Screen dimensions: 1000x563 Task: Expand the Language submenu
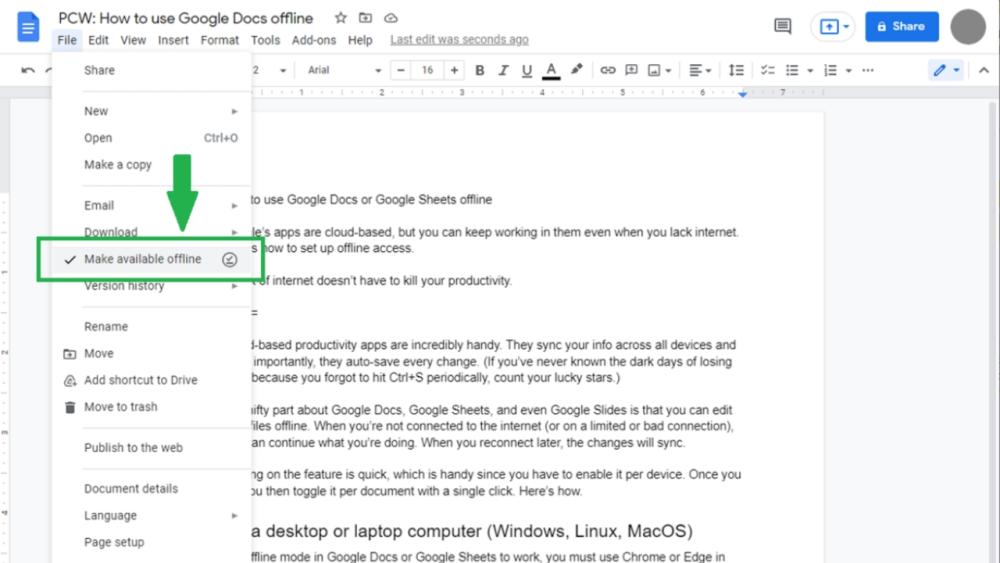pyautogui.click(x=152, y=515)
